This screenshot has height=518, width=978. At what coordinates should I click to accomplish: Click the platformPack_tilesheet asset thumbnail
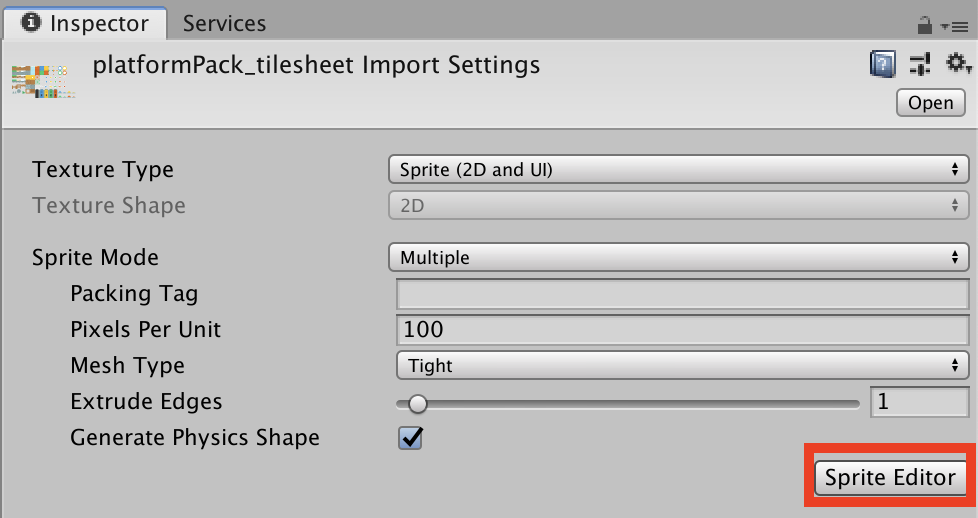tap(42, 80)
